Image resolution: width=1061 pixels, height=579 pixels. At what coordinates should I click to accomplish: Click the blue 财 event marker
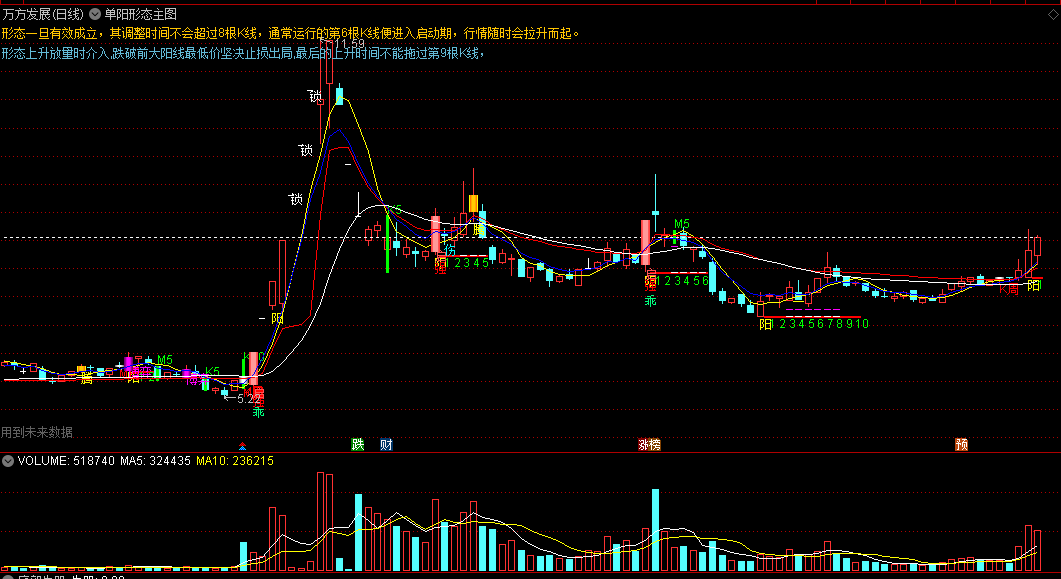coord(386,444)
